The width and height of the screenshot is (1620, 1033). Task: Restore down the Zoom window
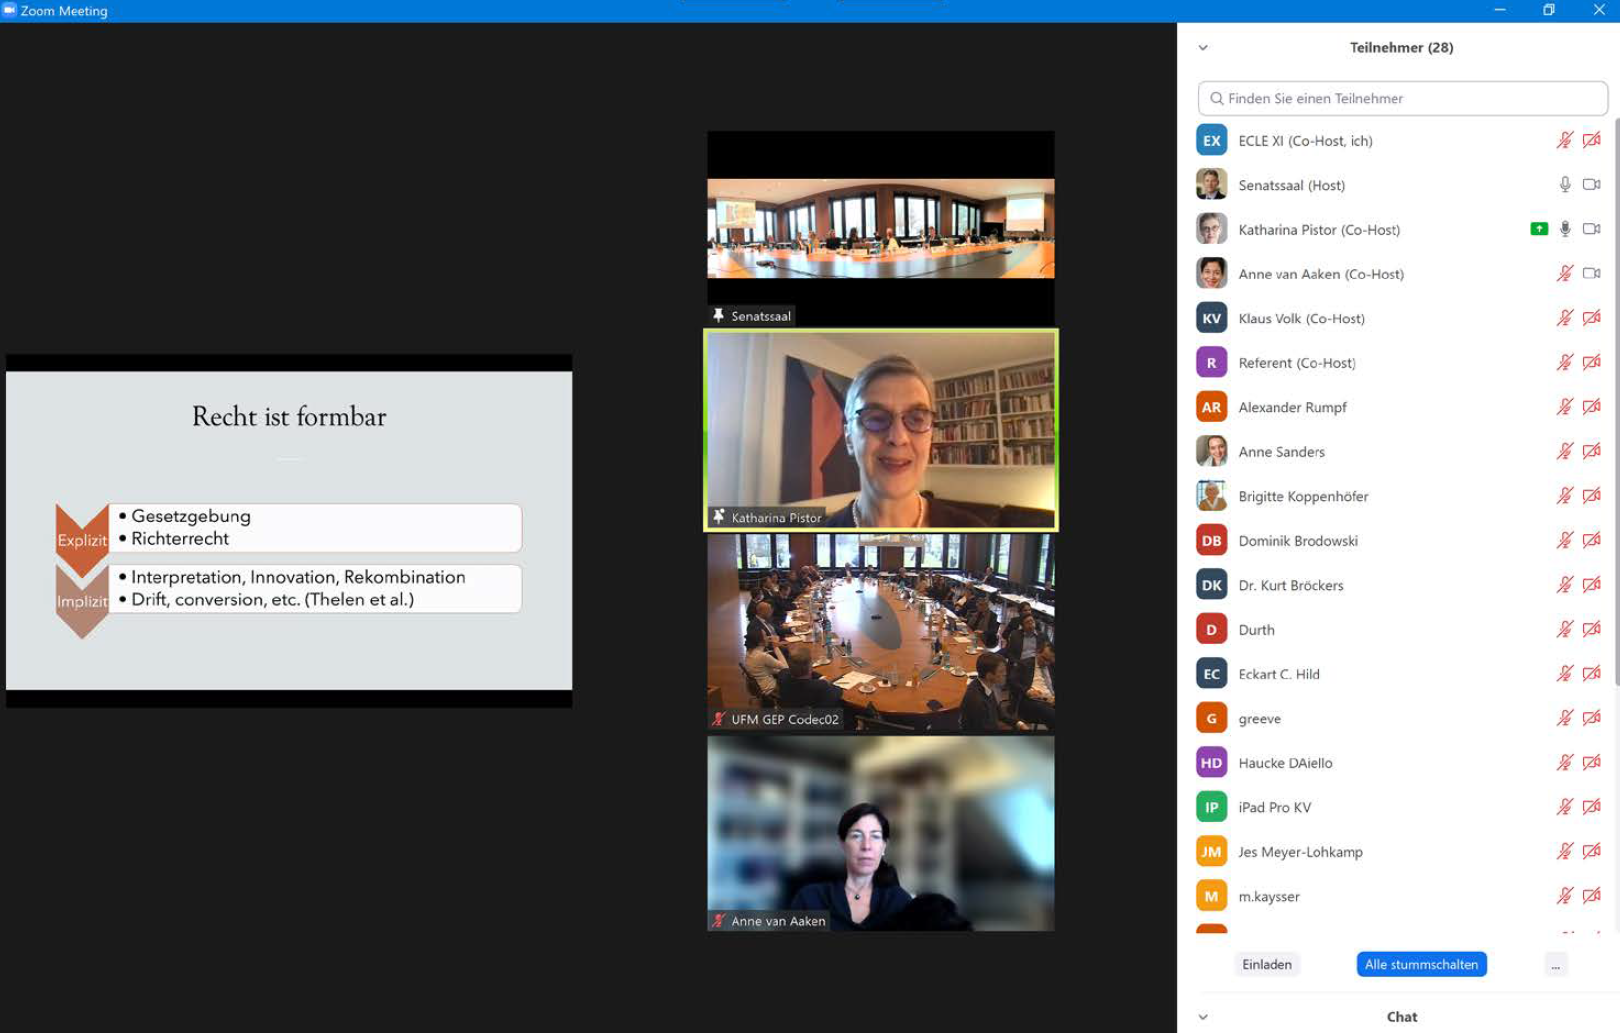pyautogui.click(x=1549, y=10)
